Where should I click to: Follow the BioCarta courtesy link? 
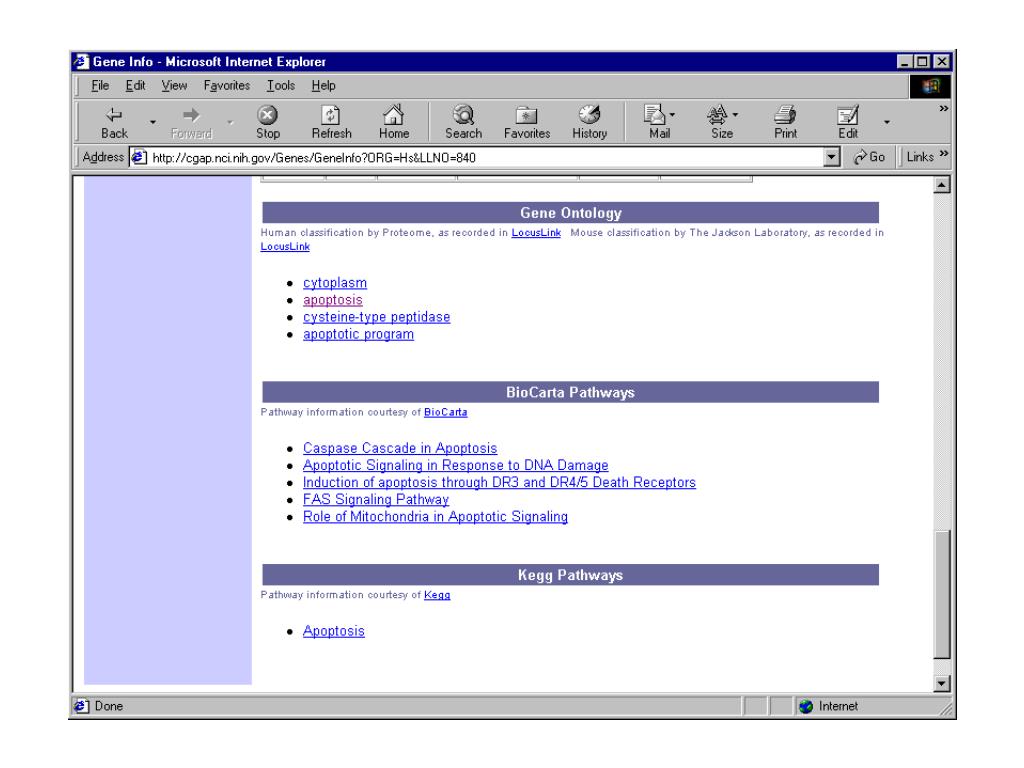[445, 412]
